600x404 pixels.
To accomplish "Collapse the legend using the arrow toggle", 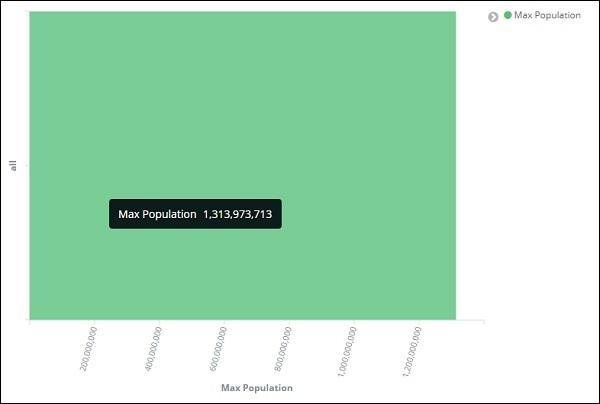I will 493,17.
